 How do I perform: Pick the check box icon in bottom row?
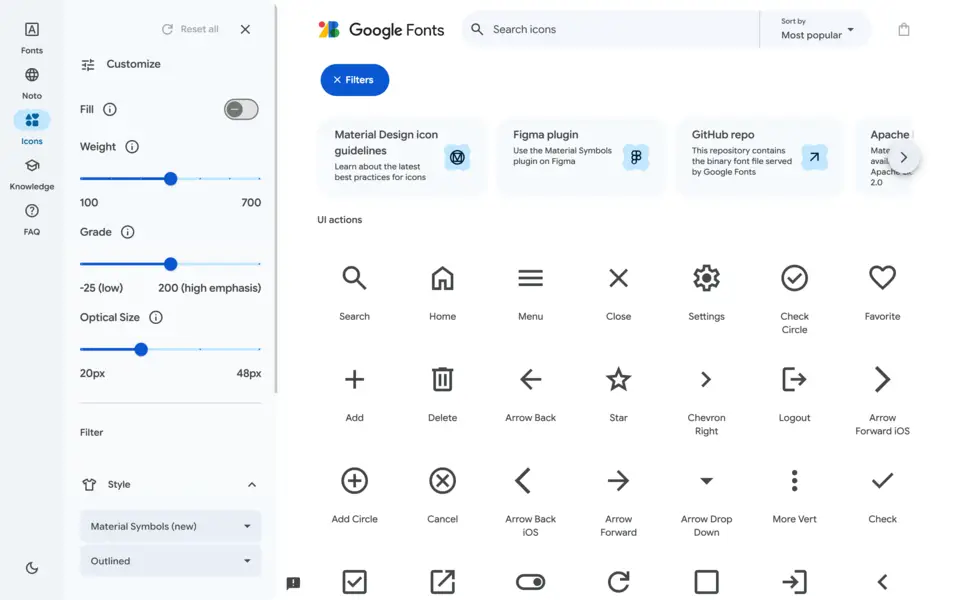click(x=354, y=582)
